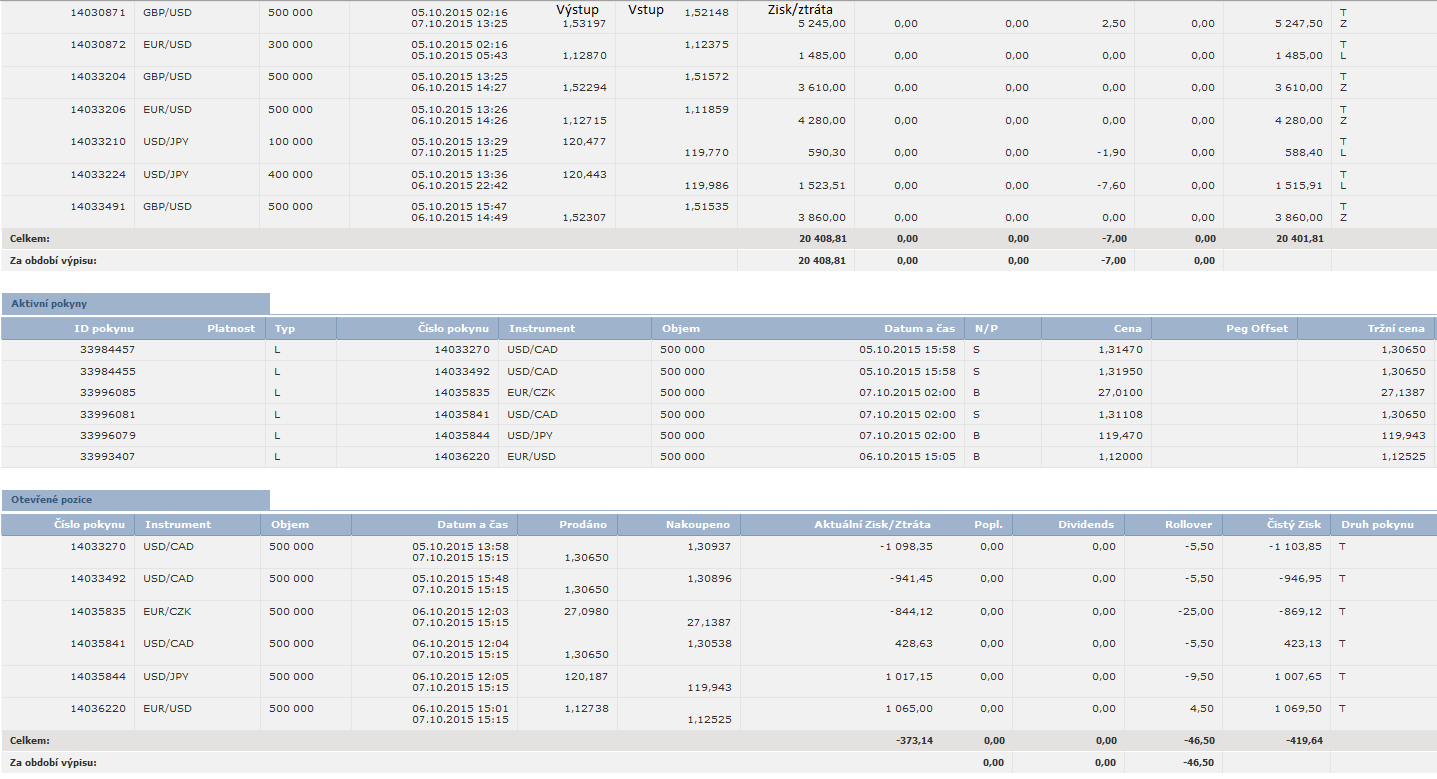Click the sold price 1,12738

[586, 708]
